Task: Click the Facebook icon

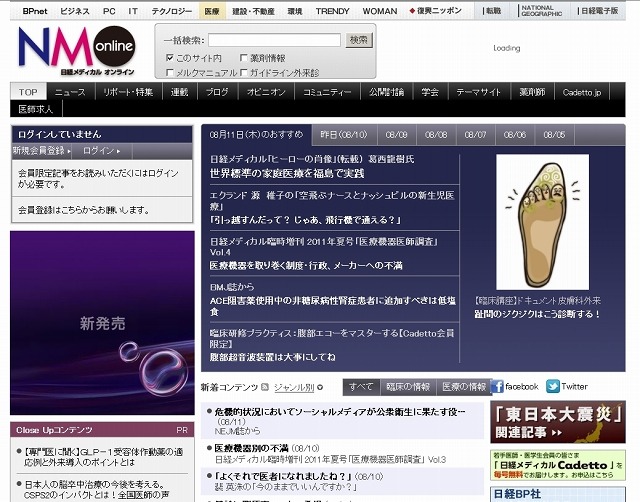Action: 497,386
